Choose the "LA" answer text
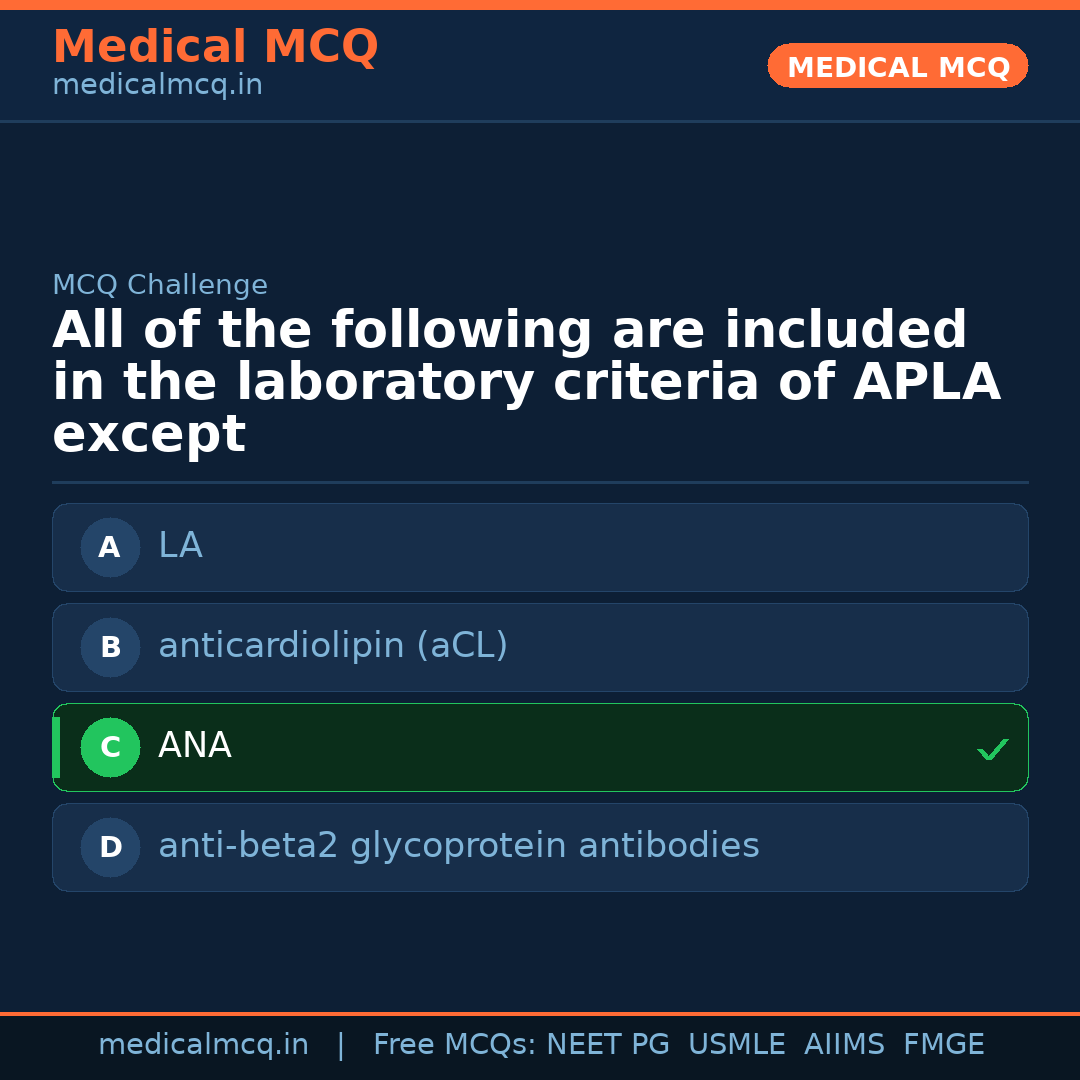The width and height of the screenshot is (1080, 1080). [x=180, y=546]
